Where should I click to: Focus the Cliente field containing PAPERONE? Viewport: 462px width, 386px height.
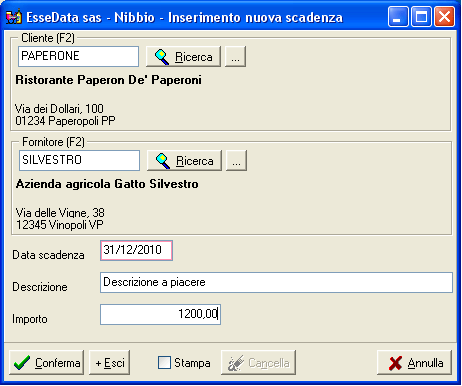point(79,56)
